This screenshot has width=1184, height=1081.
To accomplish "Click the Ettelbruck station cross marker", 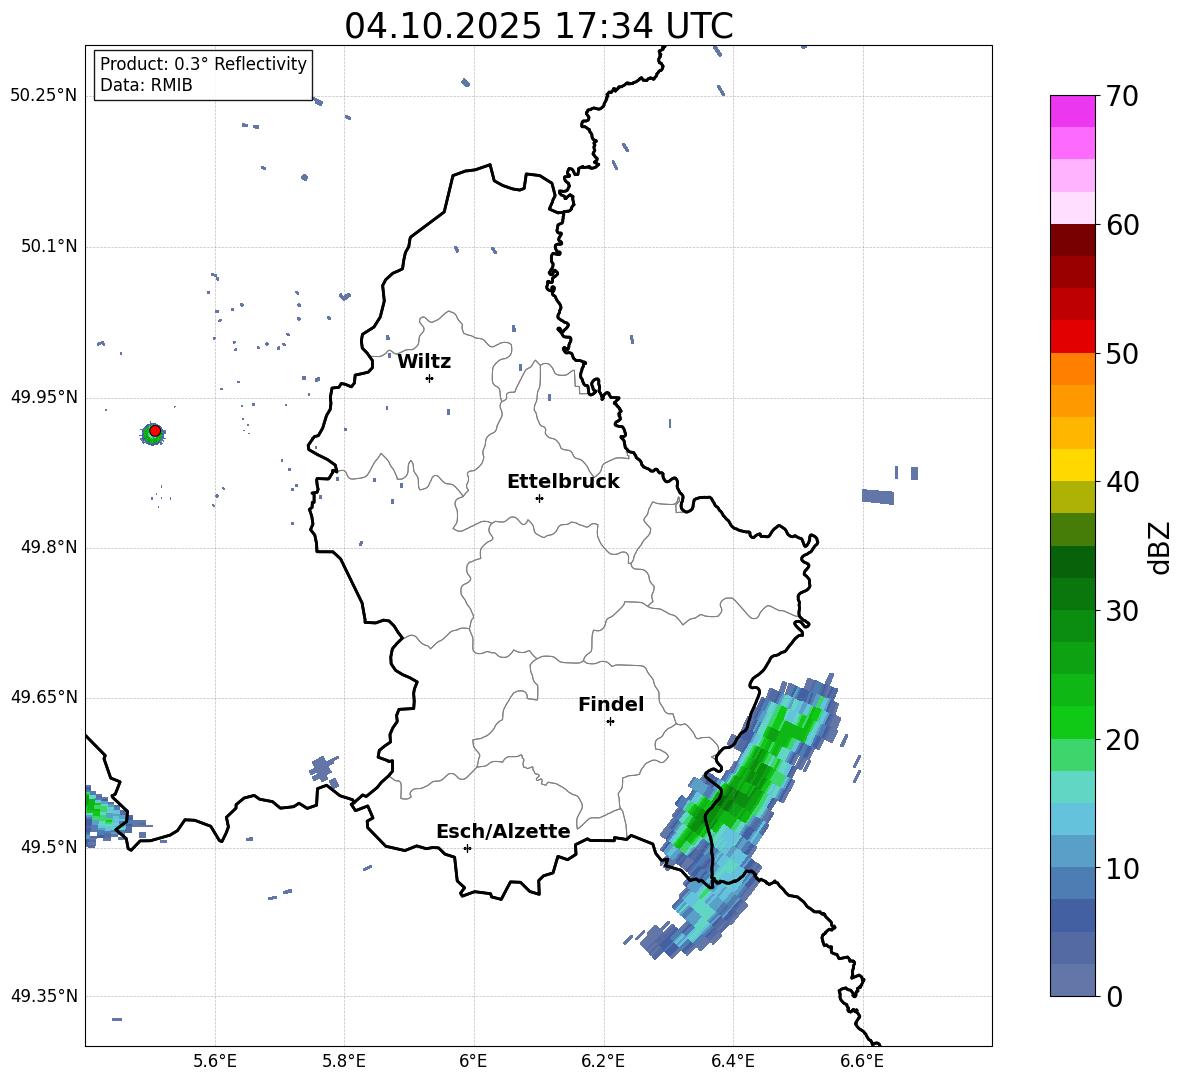I will tap(539, 498).
